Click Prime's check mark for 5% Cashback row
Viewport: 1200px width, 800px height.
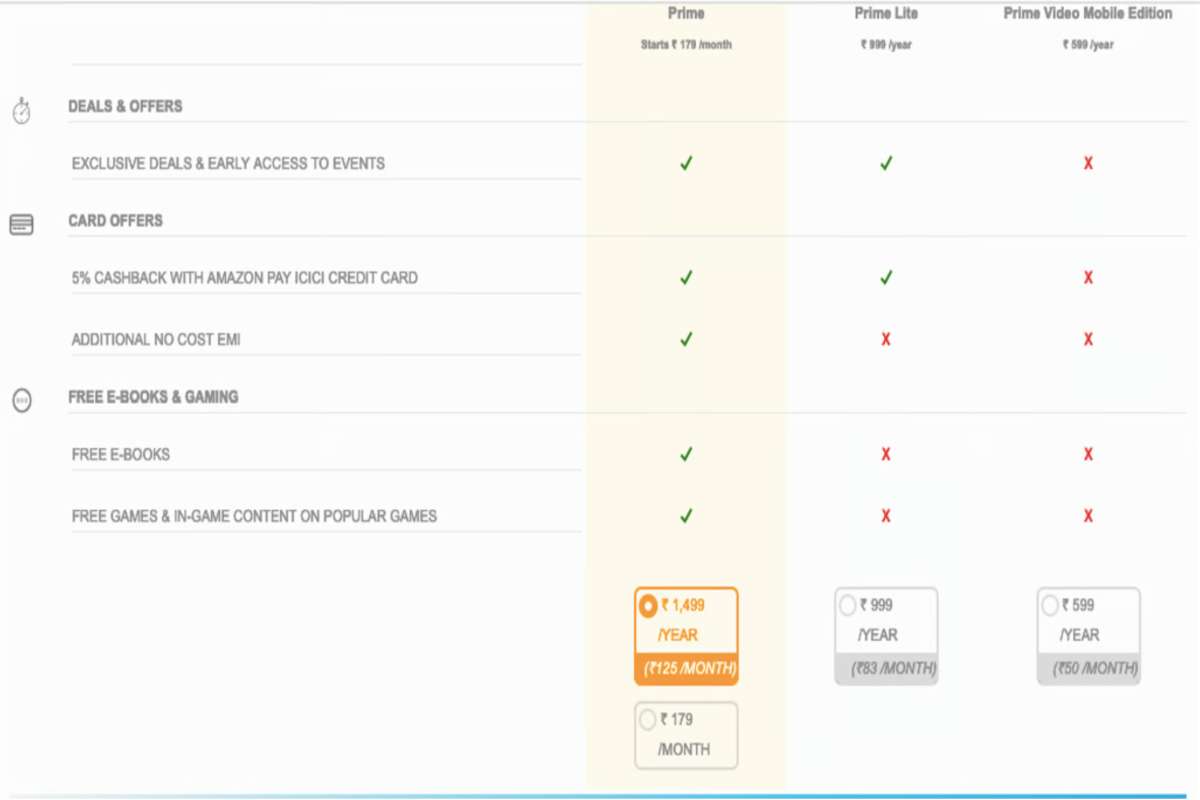pyautogui.click(x=686, y=277)
